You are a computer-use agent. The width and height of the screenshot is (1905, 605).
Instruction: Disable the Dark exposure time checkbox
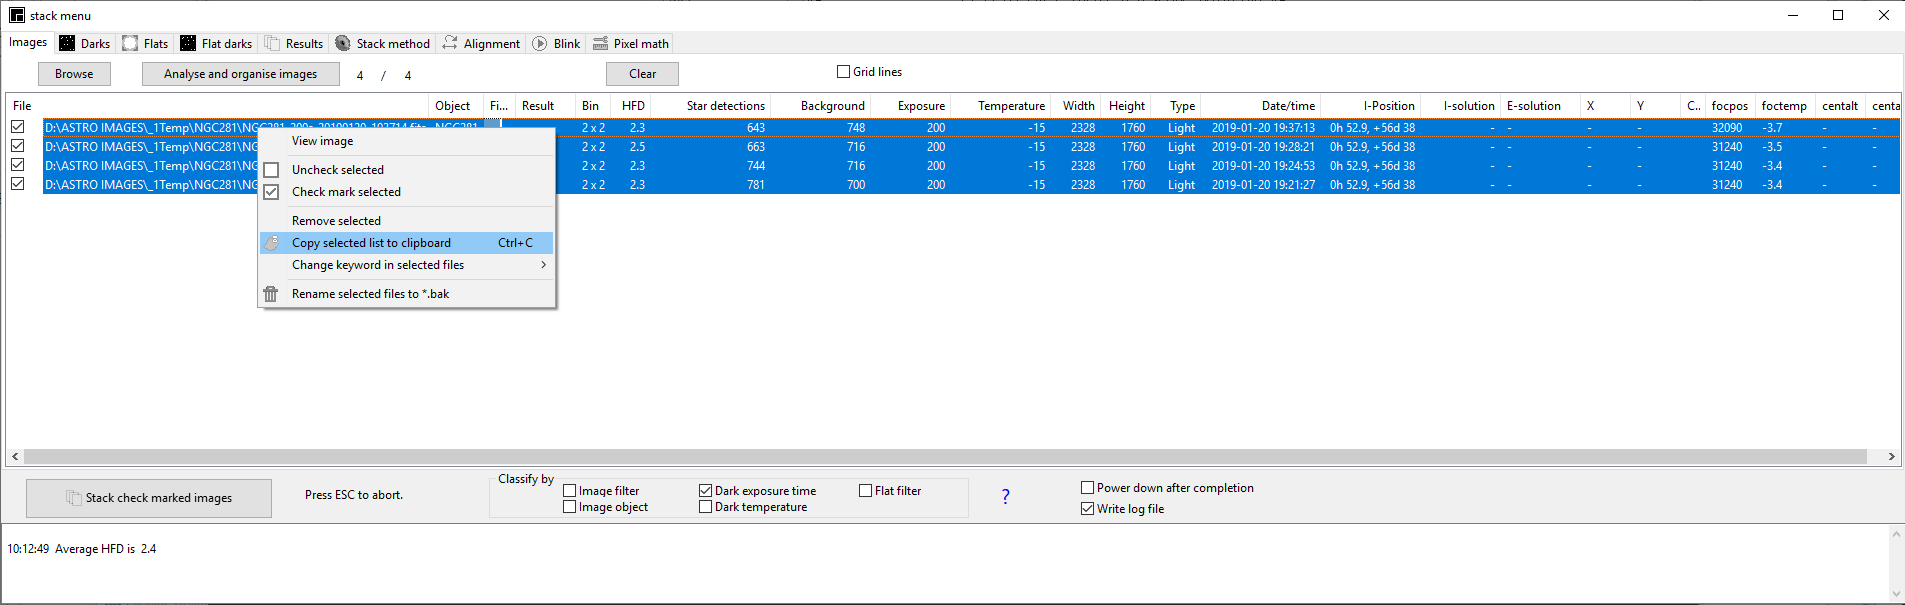pyautogui.click(x=706, y=491)
